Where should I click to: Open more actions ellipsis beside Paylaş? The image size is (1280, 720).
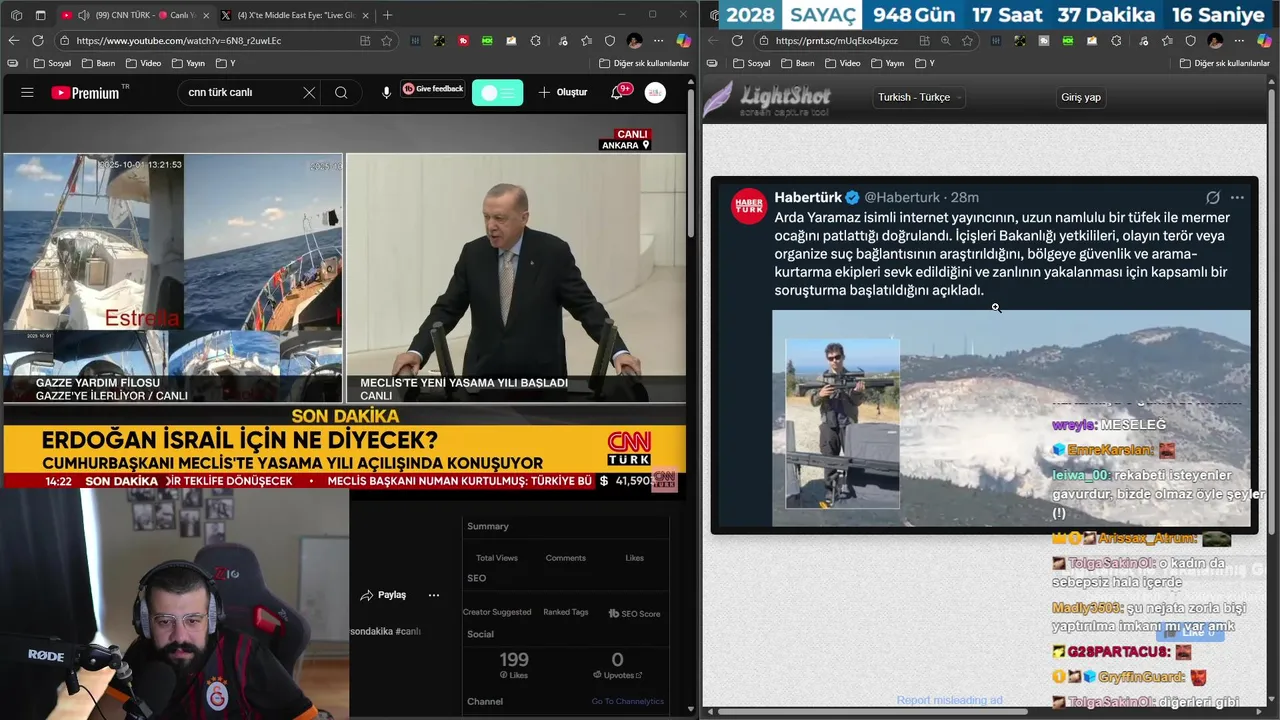click(434, 595)
